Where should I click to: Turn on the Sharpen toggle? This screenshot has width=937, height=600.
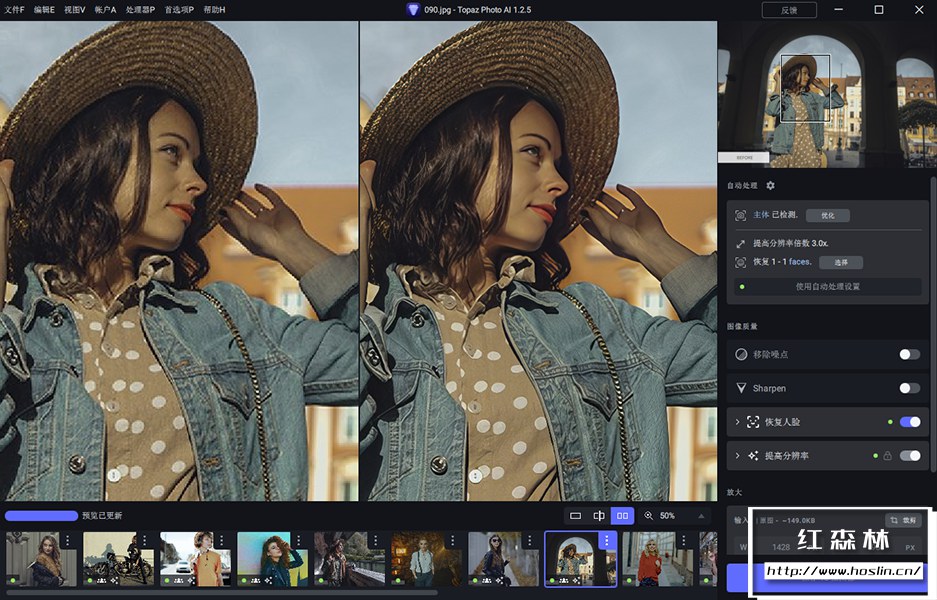(x=909, y=388)
